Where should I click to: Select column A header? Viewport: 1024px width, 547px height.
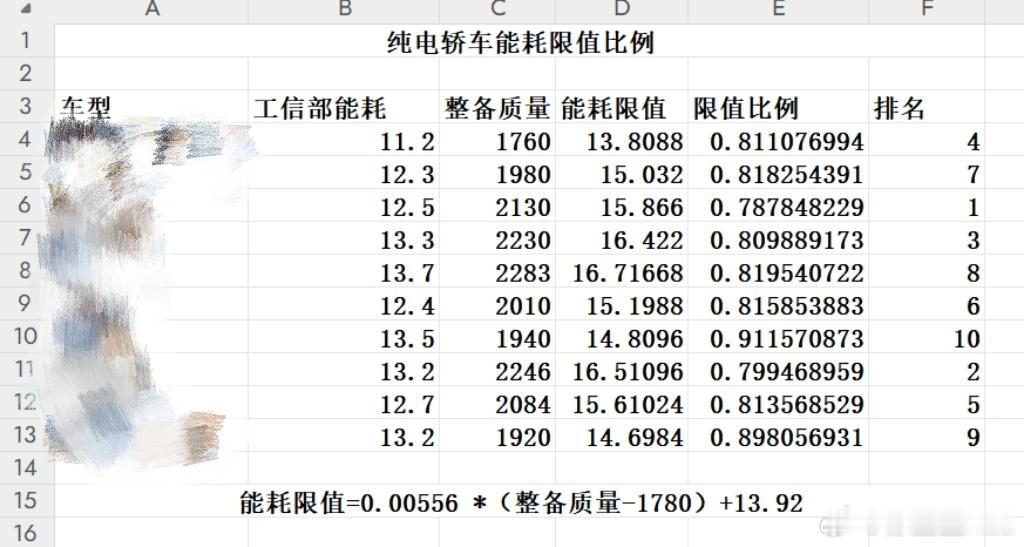[x=152, y=10]
